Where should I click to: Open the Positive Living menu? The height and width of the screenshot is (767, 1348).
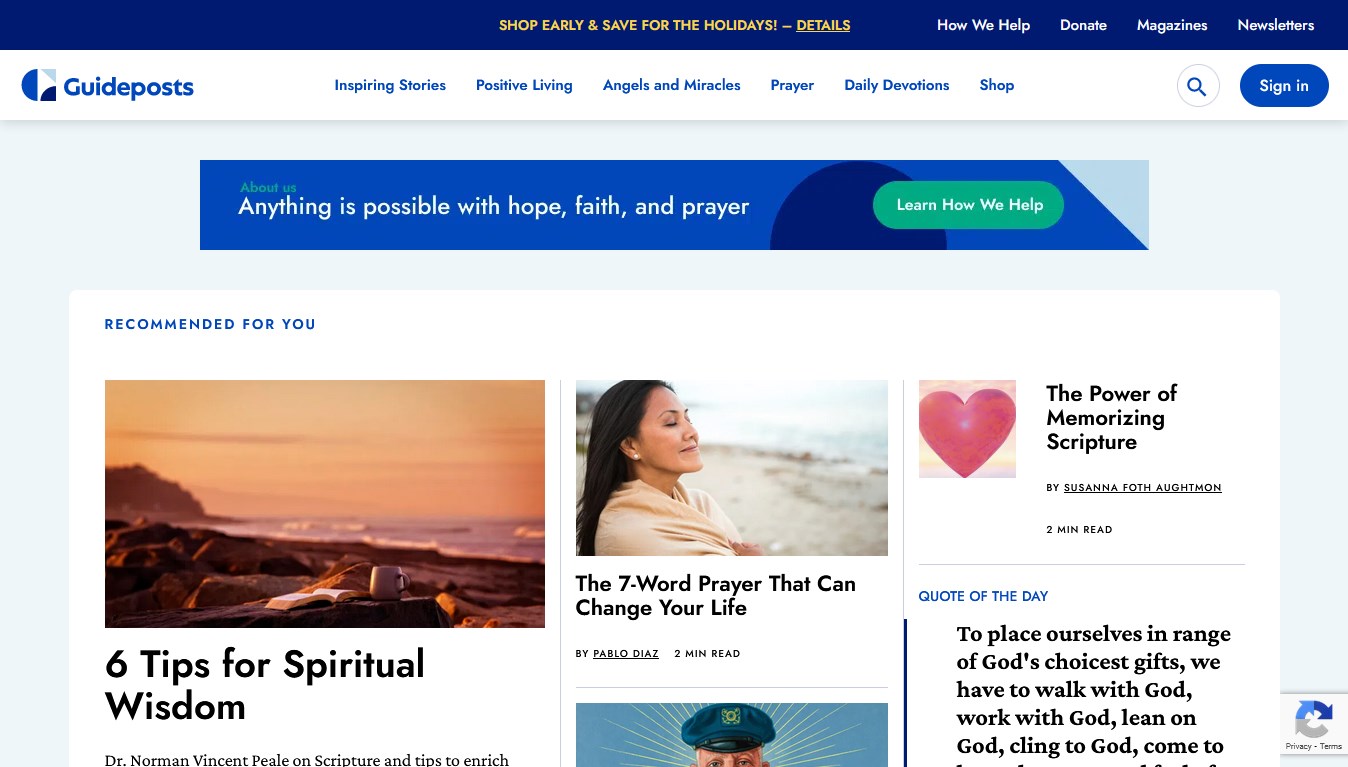click(524, 86)
